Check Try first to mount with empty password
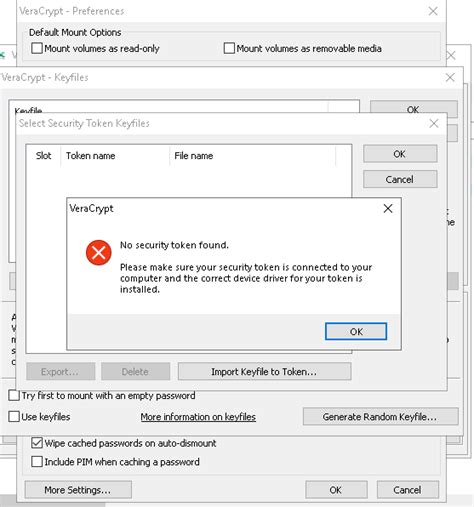This screenshot has height=507, width=474. coord(14,396)
